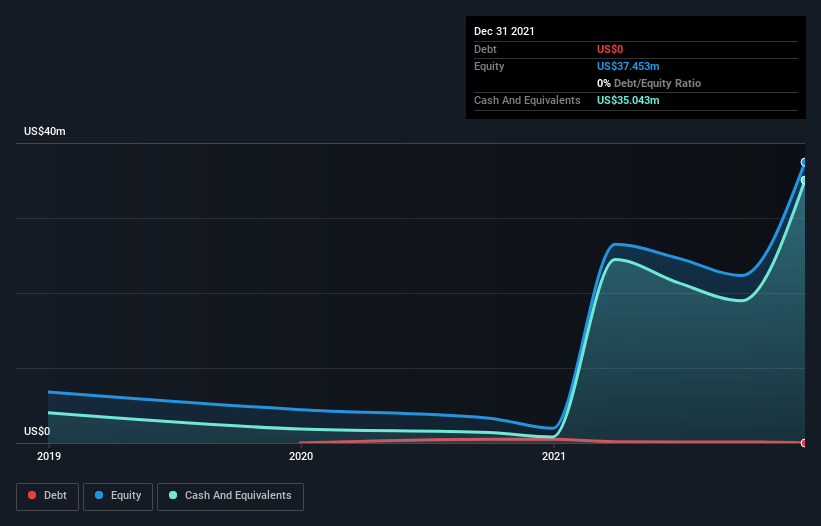Click the Debt row label in tooltip

pos(485,49)
